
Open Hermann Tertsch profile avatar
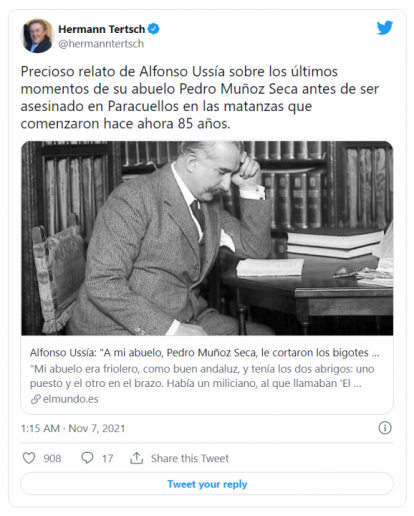[37, 36]
